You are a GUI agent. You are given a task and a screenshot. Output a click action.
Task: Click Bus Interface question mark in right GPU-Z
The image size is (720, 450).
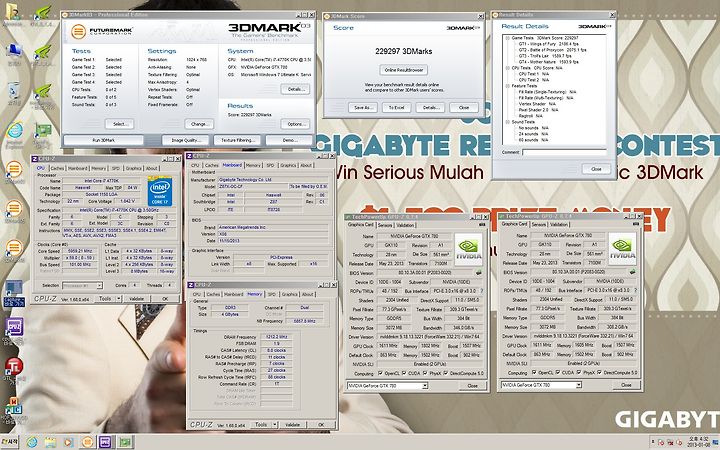tap(636, 290)
